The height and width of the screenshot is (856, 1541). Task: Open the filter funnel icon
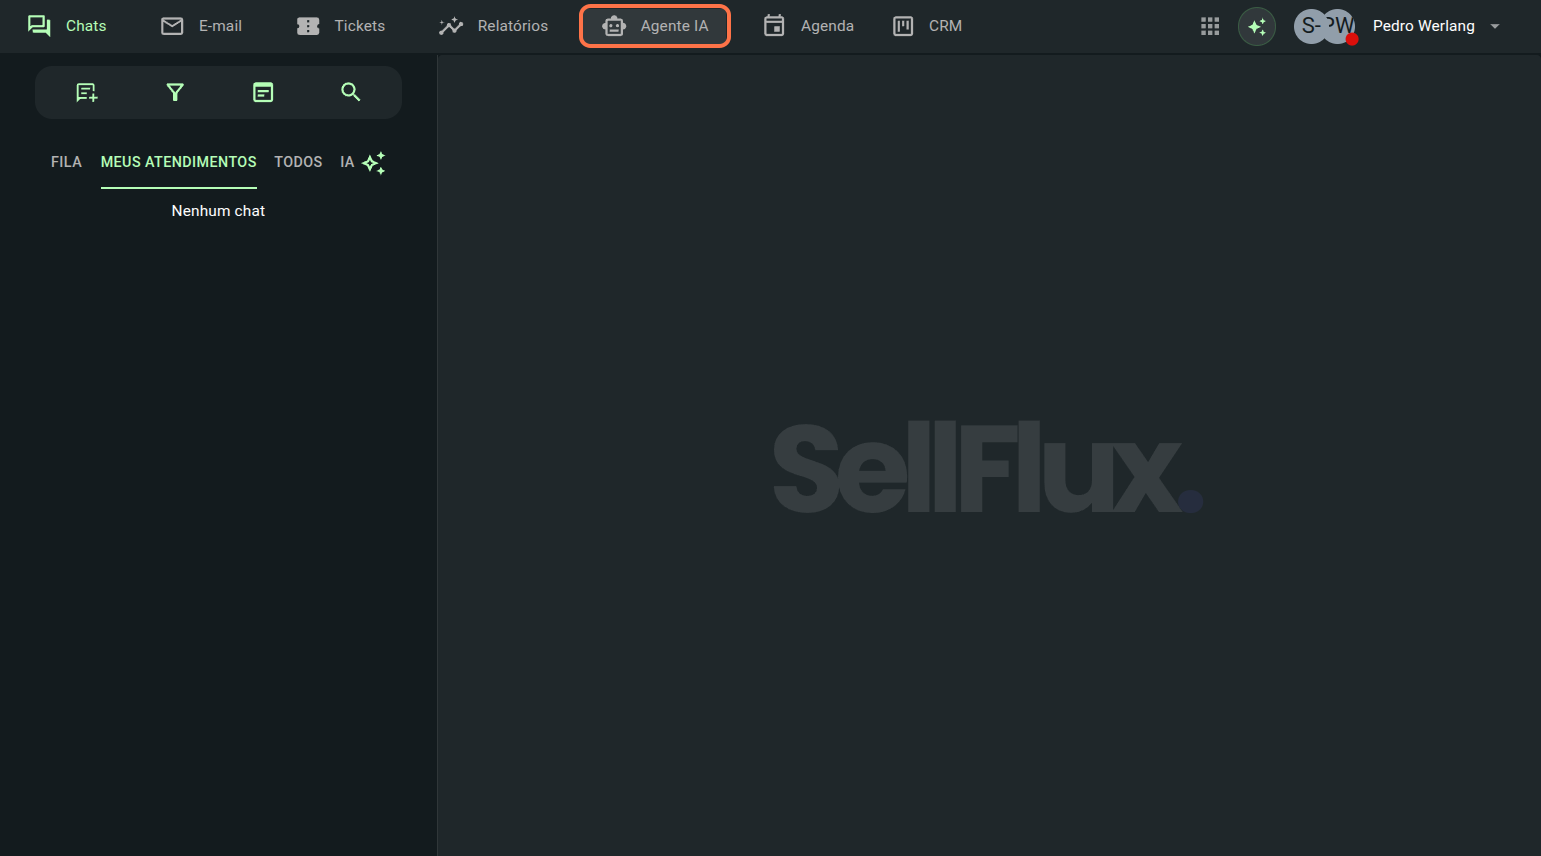(175, 93)
